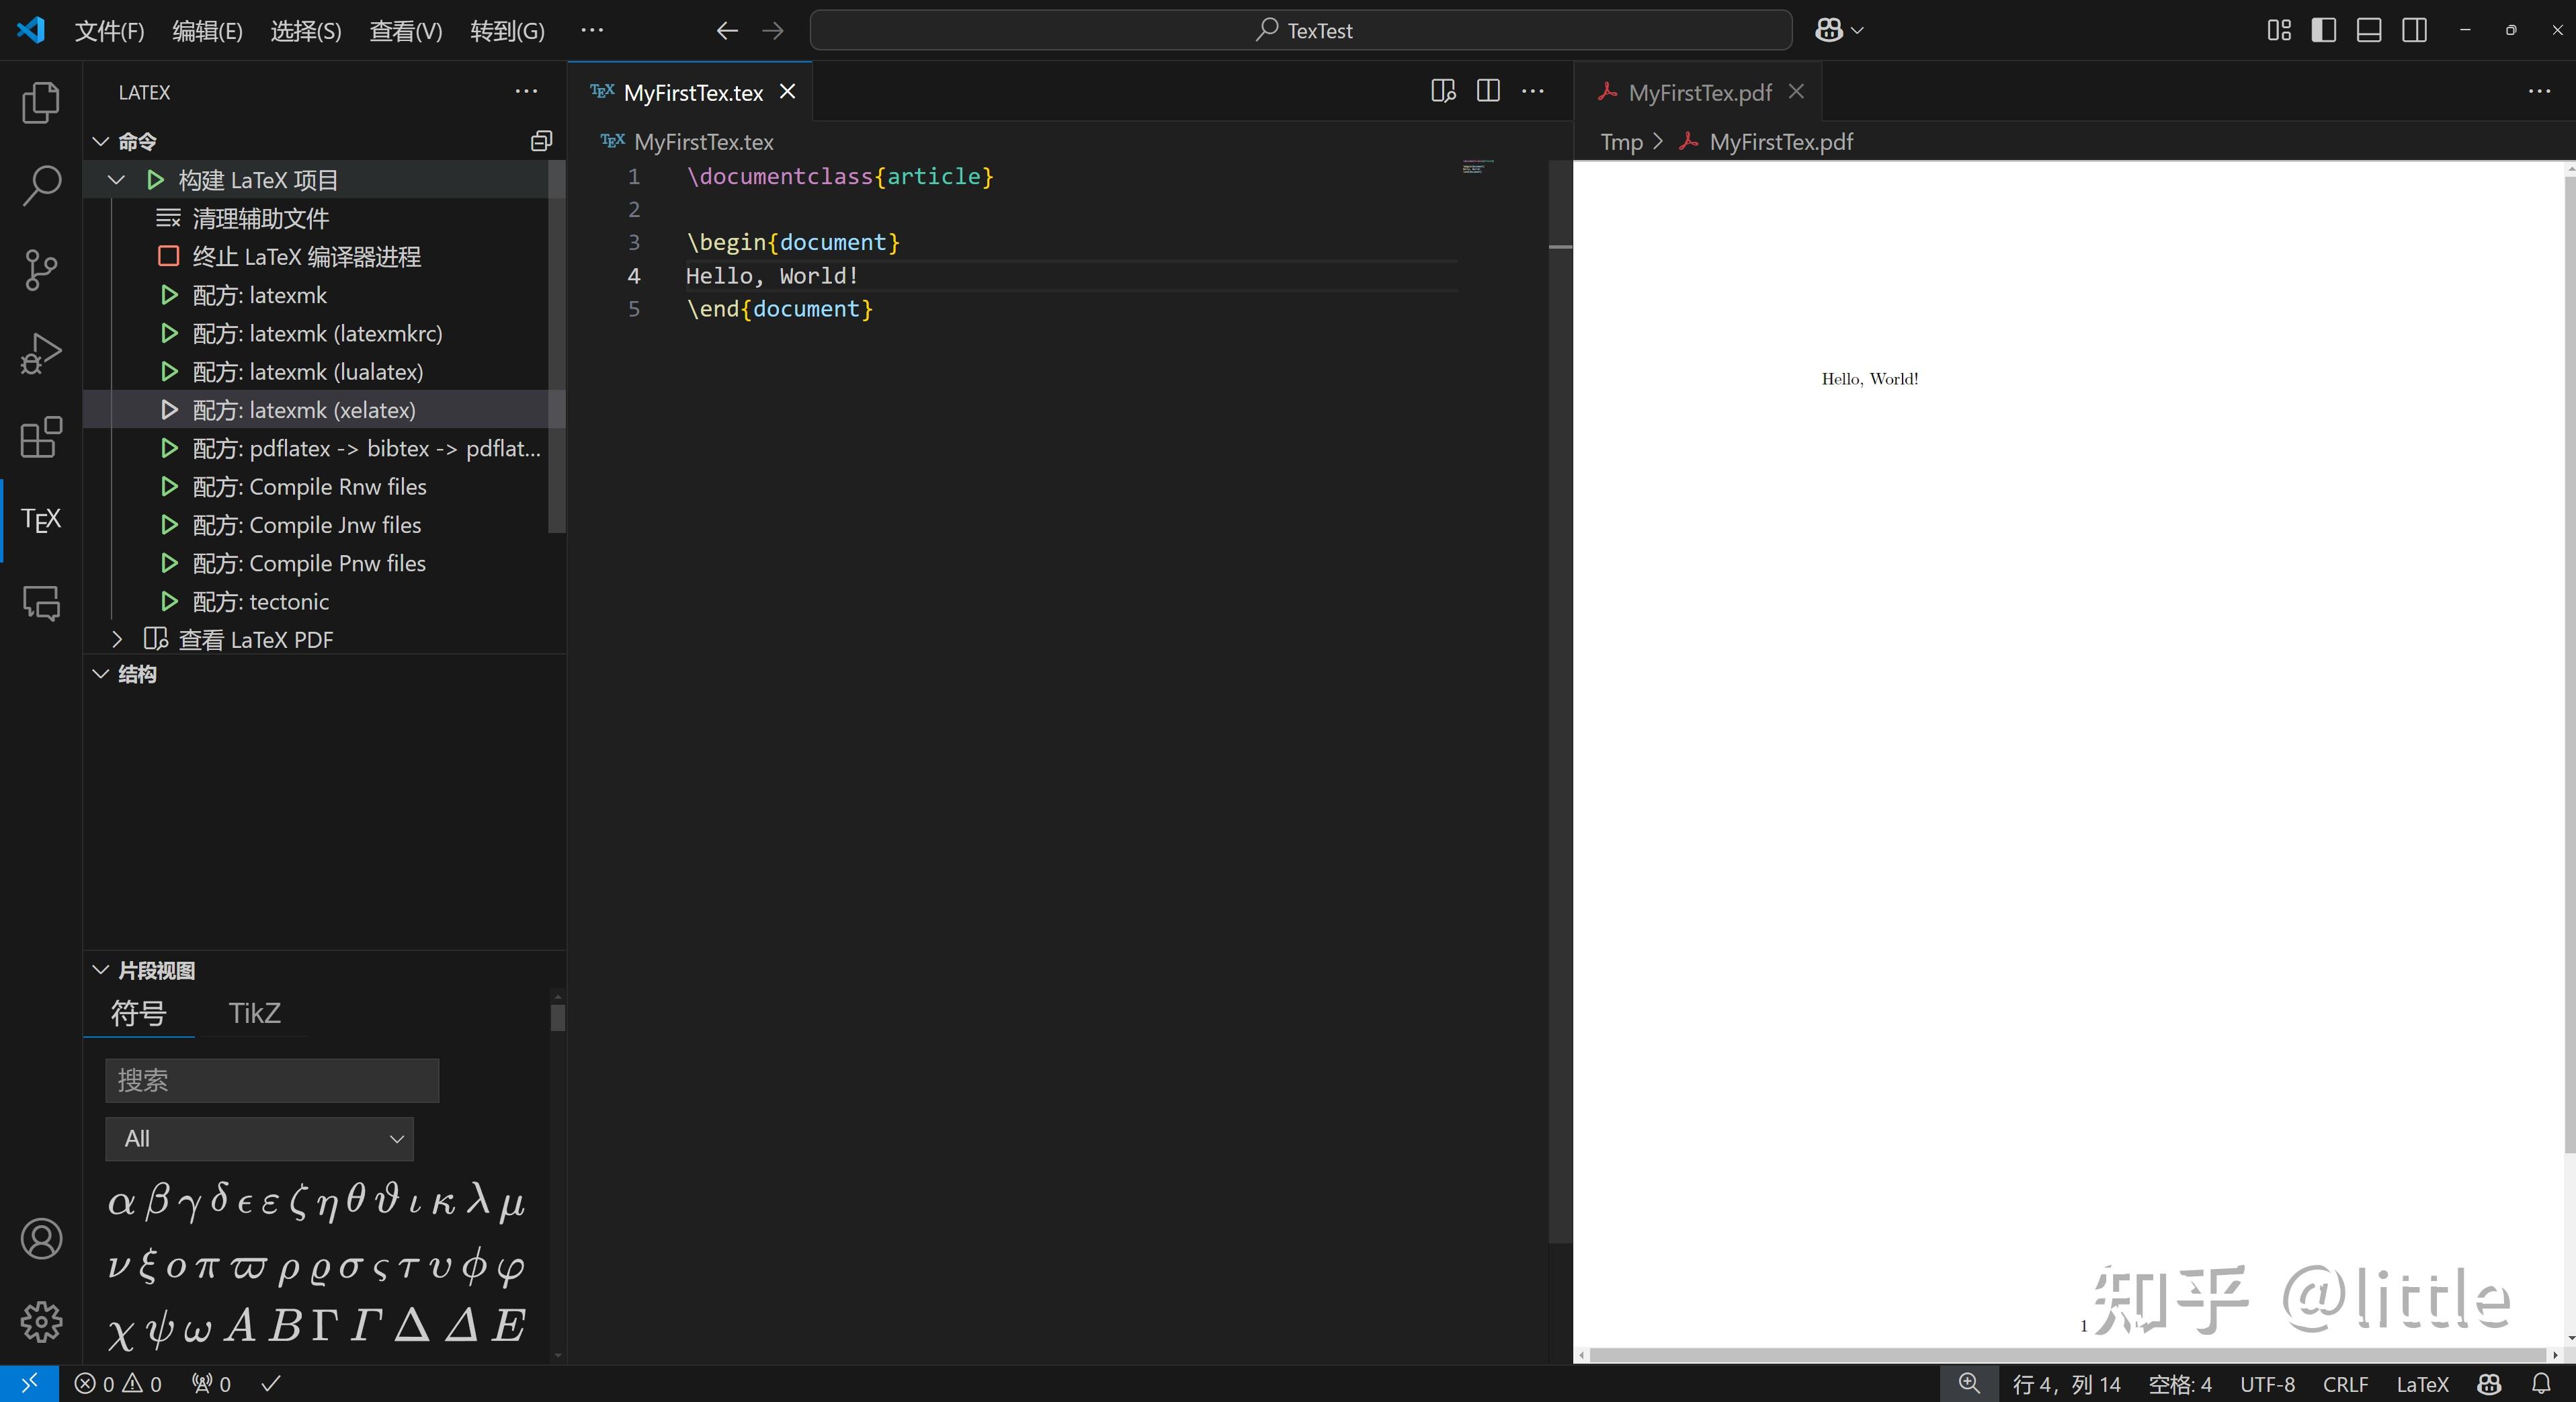Open the Customize Layout control
Image resolution: width=2576 pixels, height=1402 pixels.
coord(2279,30)
